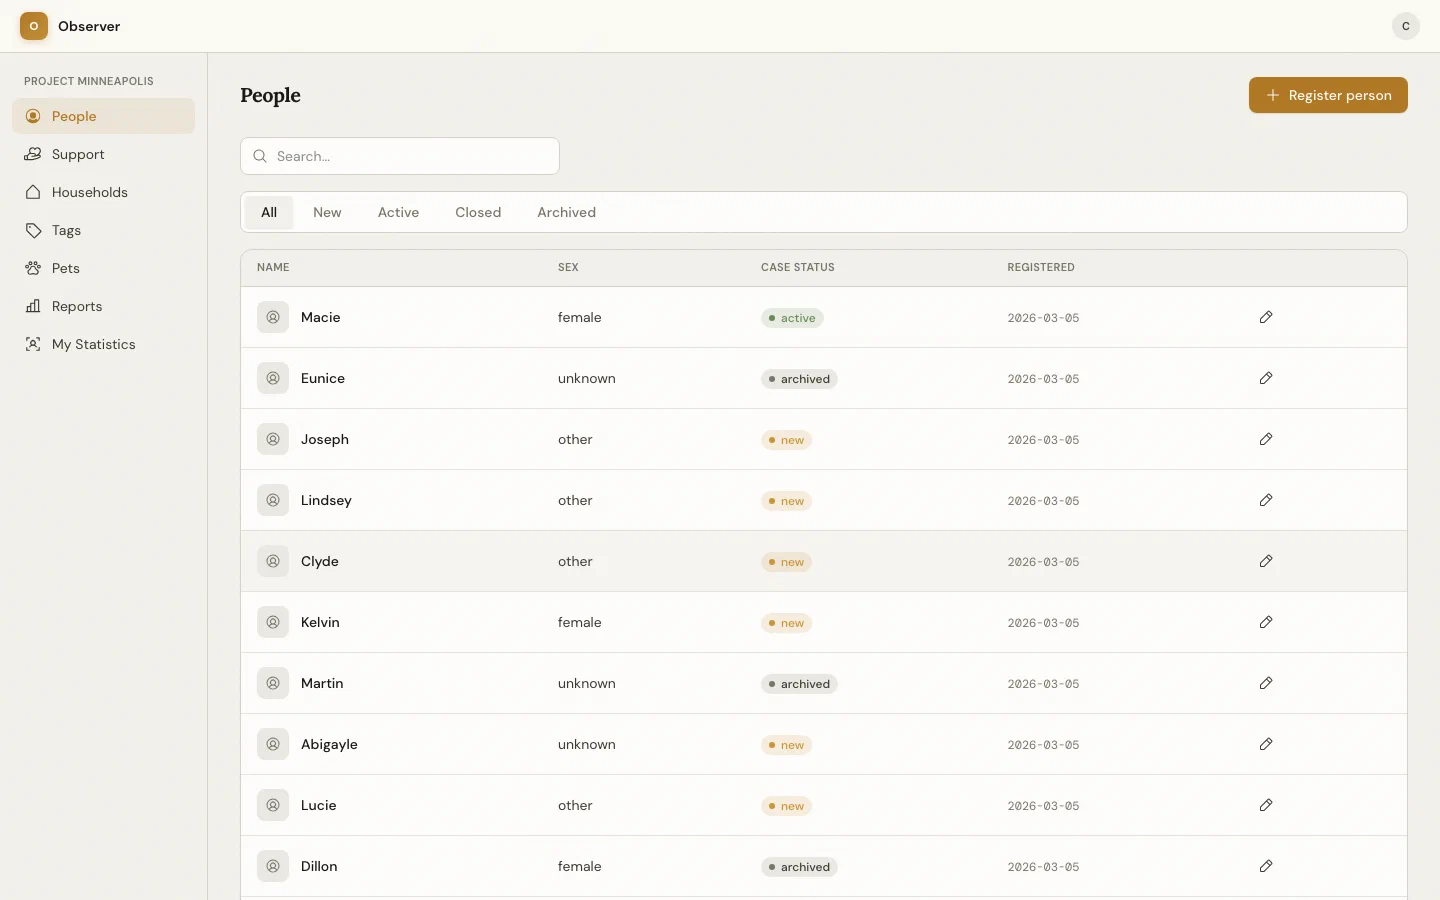Click the Observer logo icon

click(33, 26)
